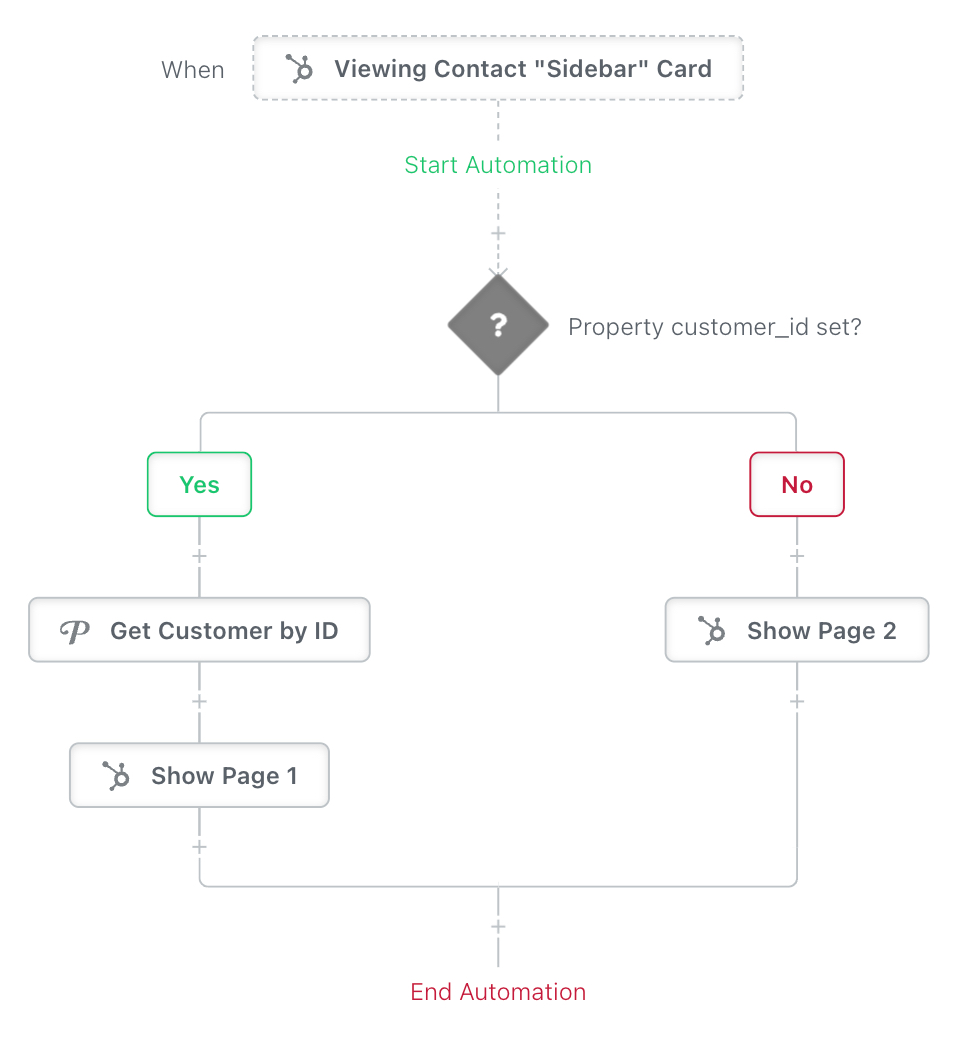Click the HubSpot icon in the trigger card

299,69
